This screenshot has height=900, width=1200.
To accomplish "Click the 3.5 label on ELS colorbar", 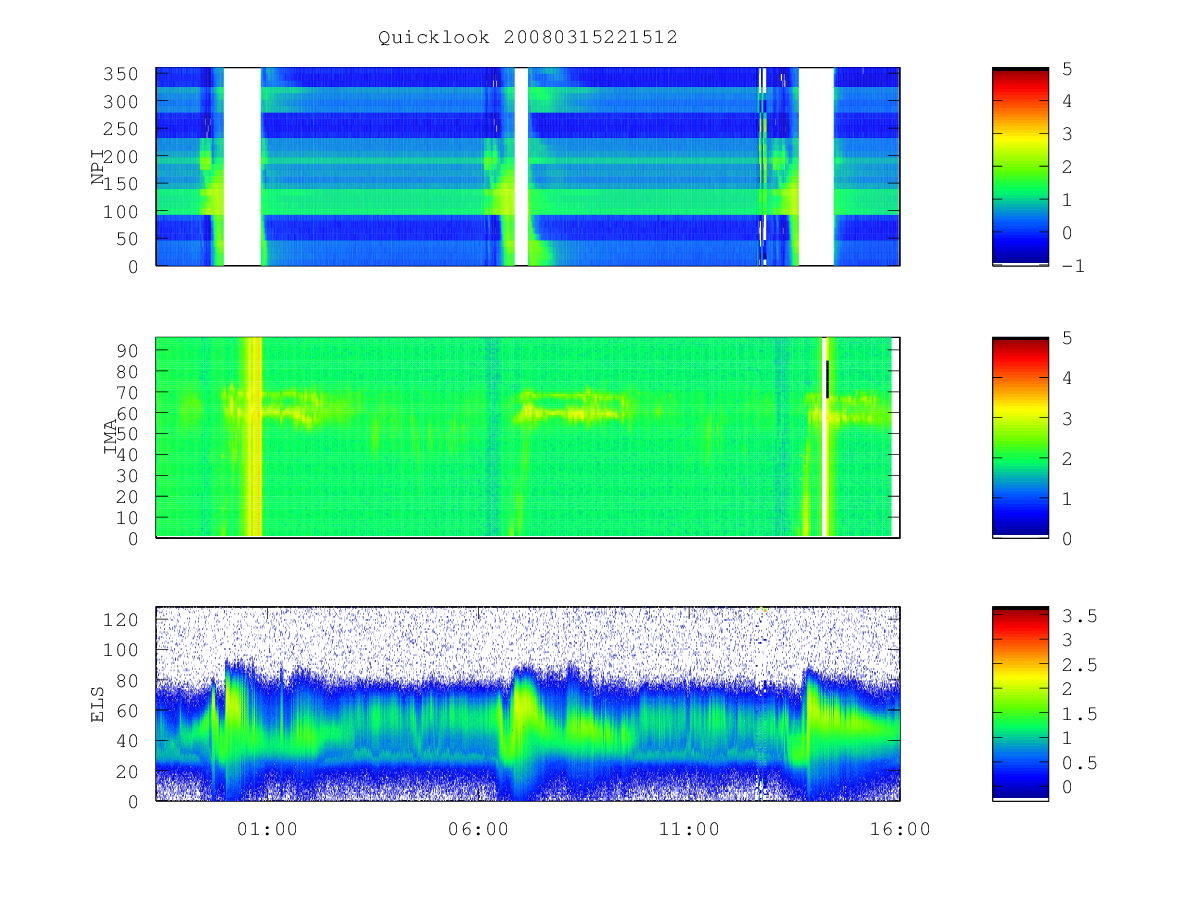I will coord(1080,616).
